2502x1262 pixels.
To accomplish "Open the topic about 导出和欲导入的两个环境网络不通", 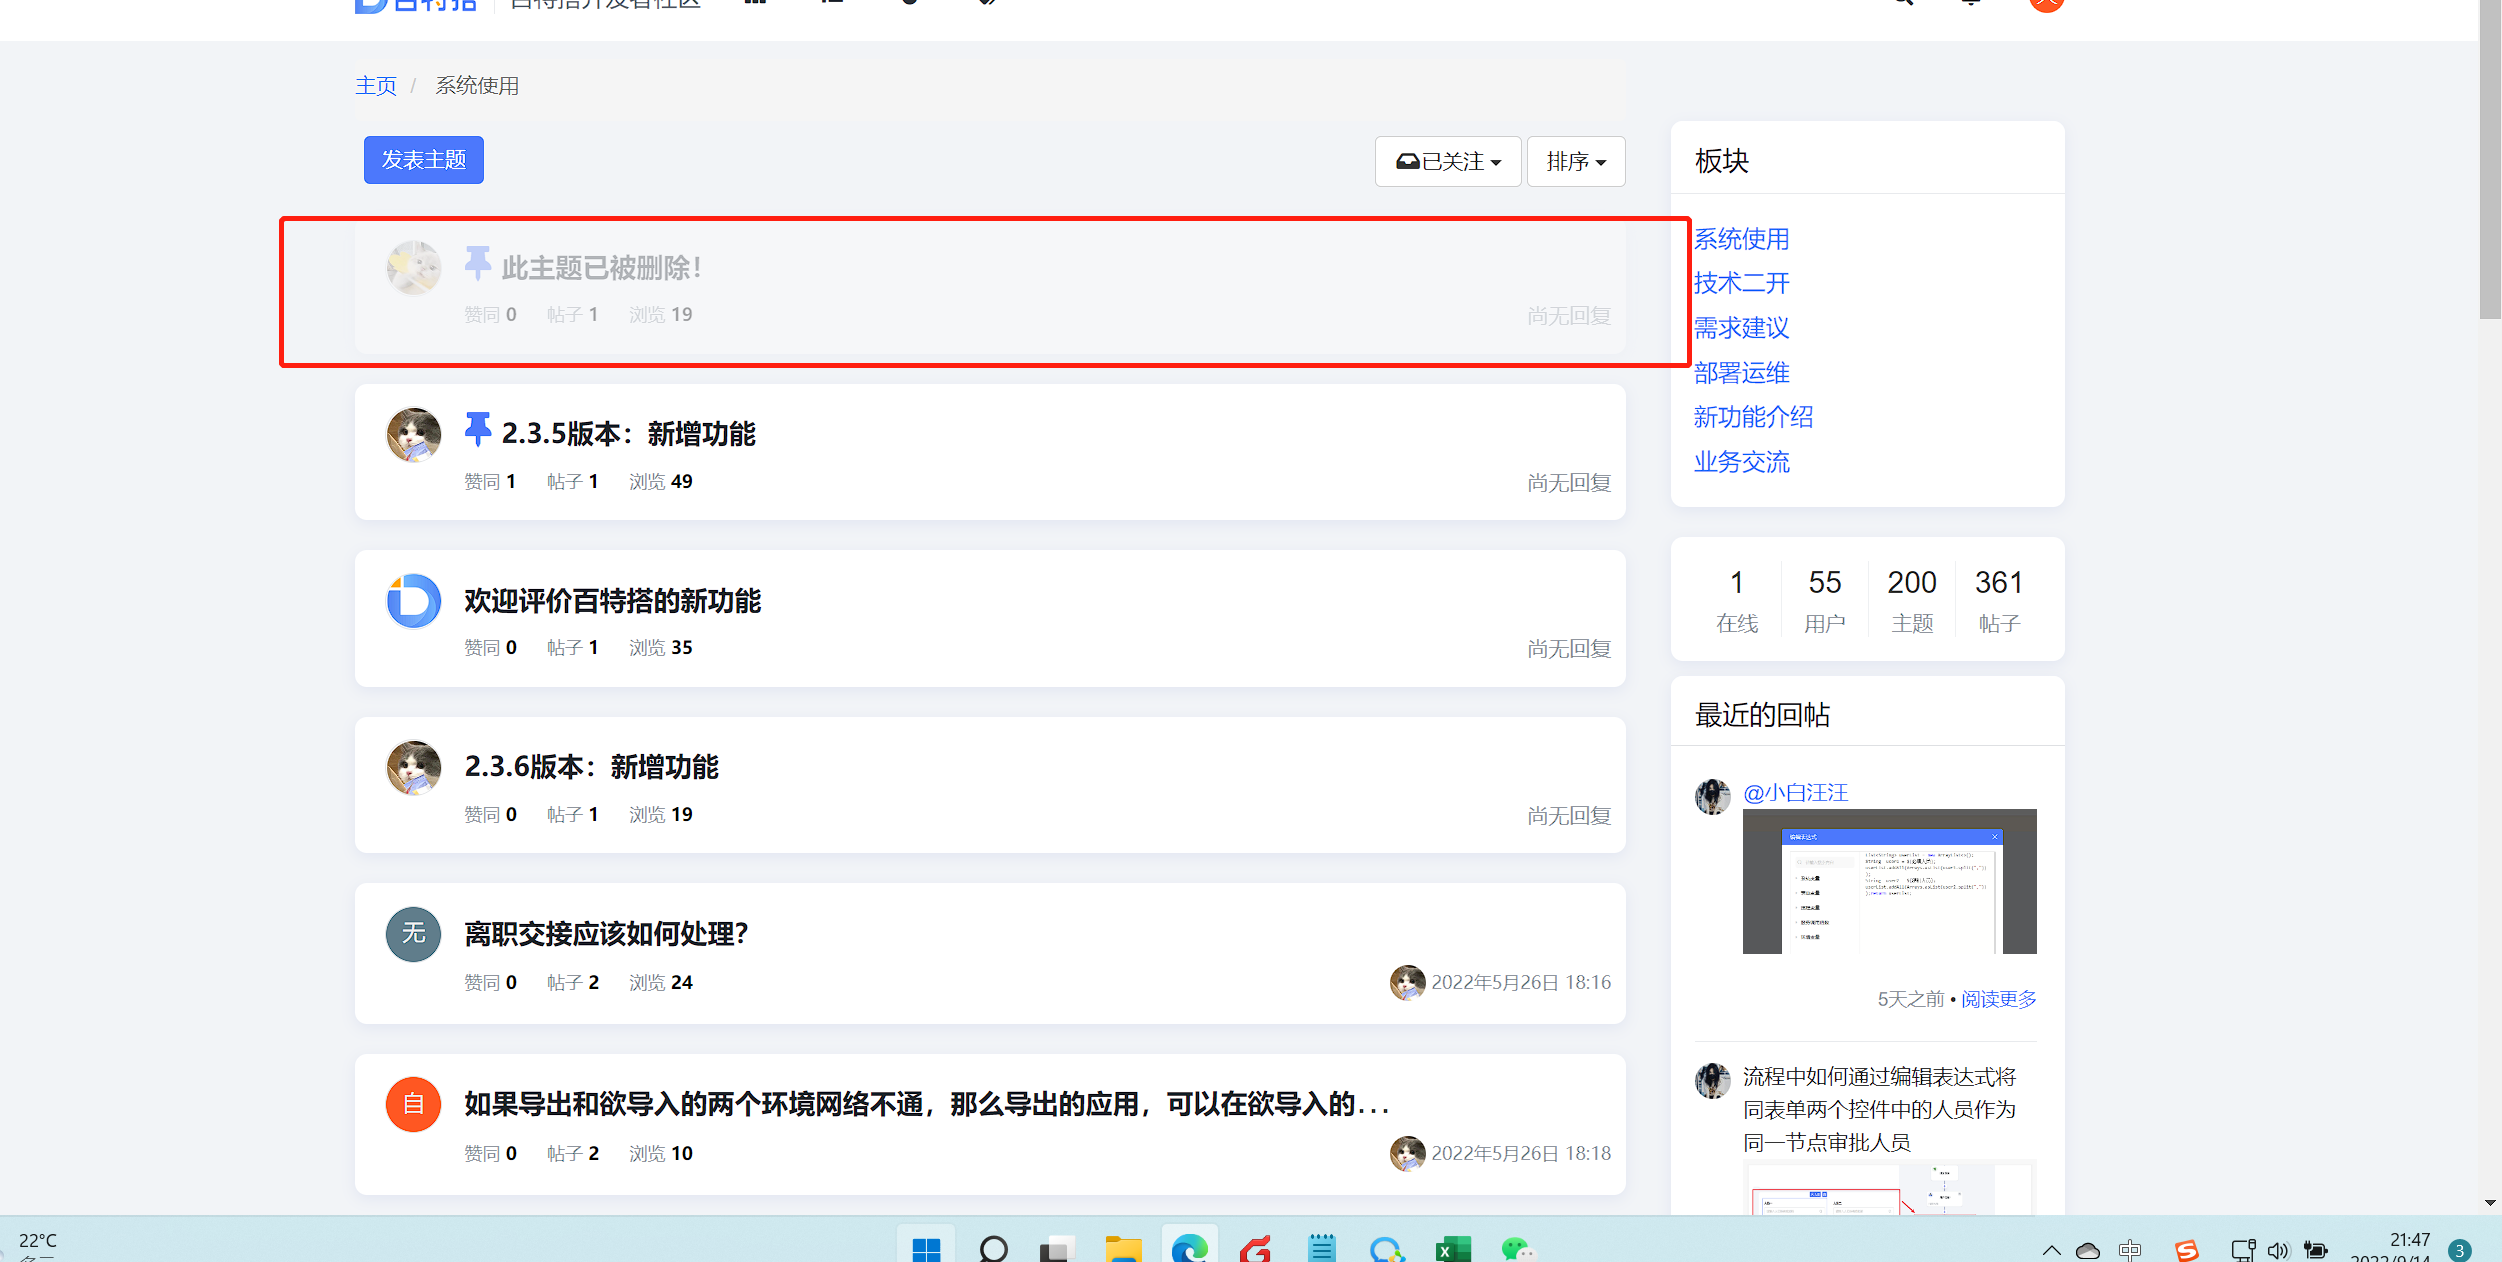I will click(927, 1104).
